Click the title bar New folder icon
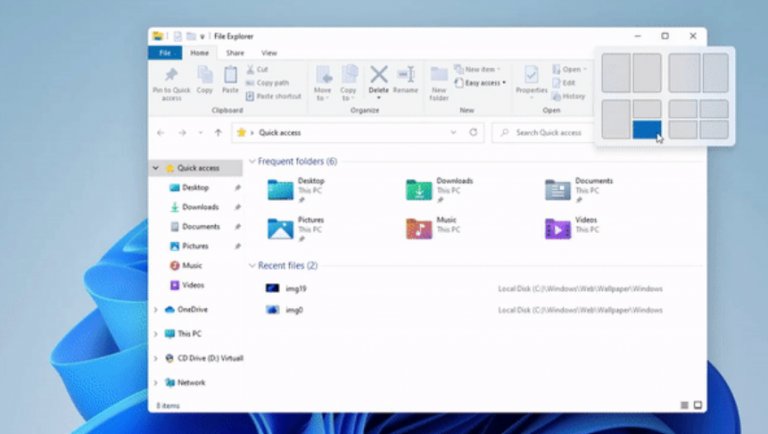This screenshot has width=768, height=434. pyautogui.click(x=191, y=36)
